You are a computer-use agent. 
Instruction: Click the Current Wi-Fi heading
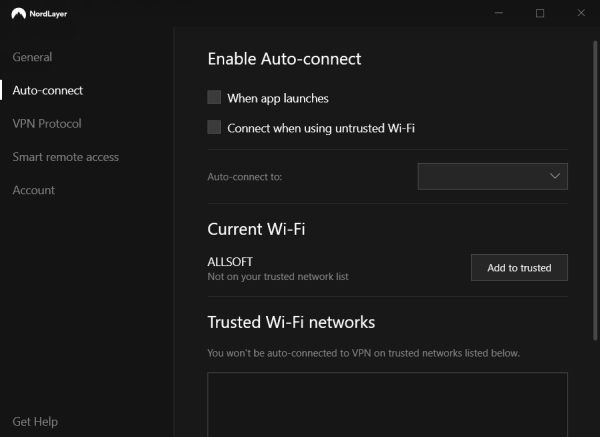256,229
